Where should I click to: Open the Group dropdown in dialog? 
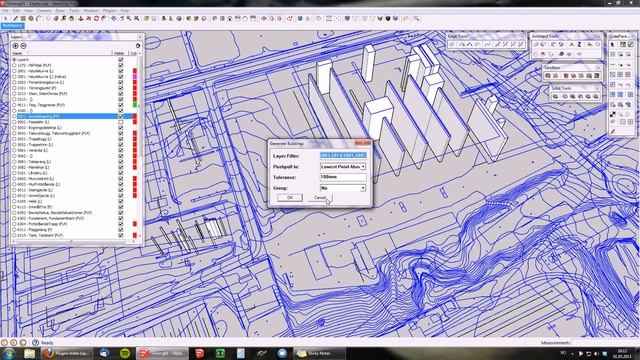(x=363, y=188)
